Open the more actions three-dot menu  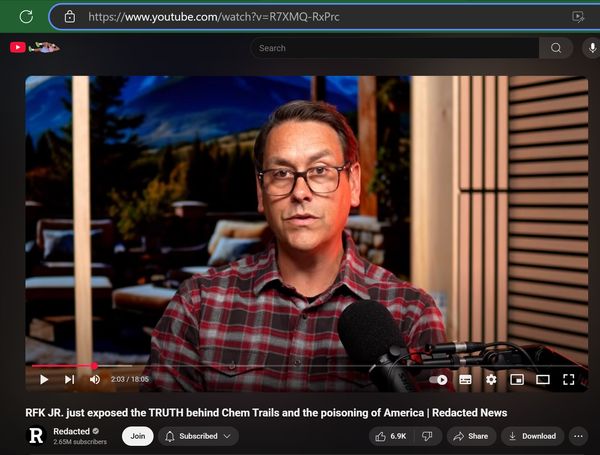578,436
